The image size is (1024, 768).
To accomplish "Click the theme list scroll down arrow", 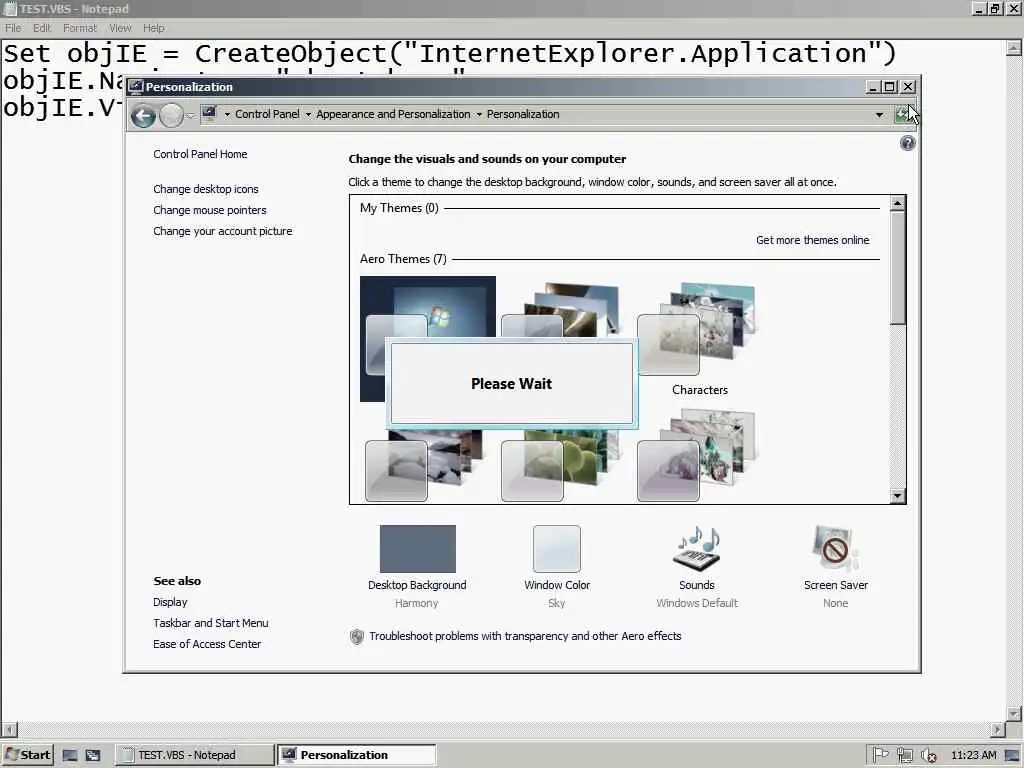I will tap(897, 496).
